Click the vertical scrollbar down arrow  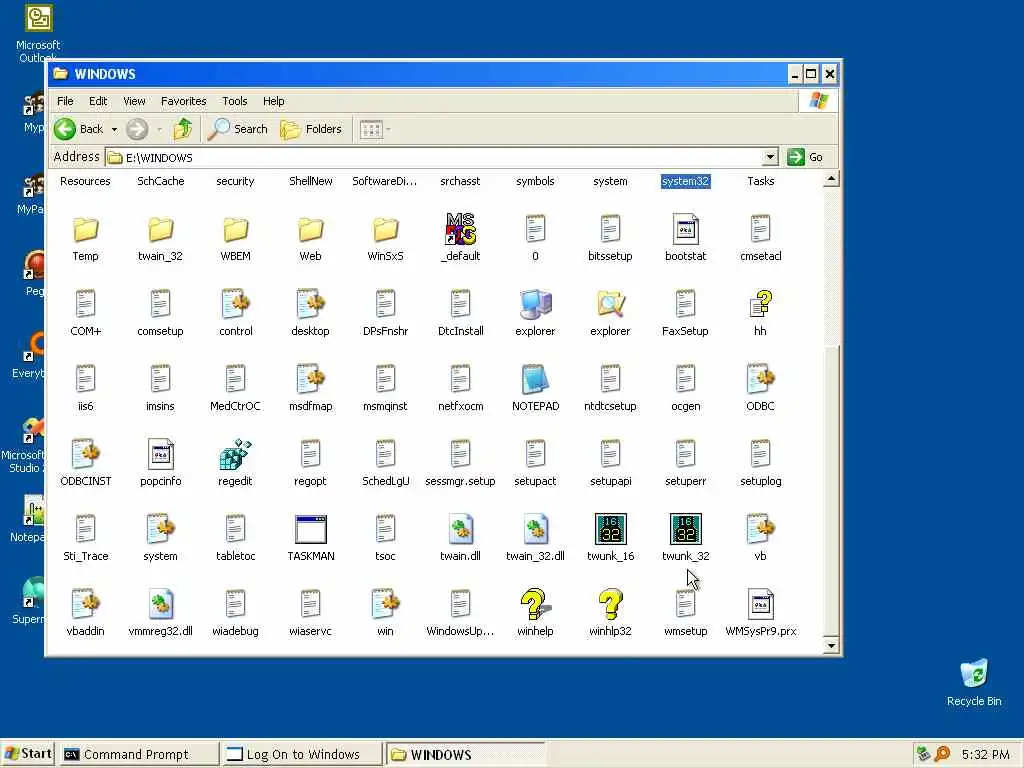(x=831, y=646)
